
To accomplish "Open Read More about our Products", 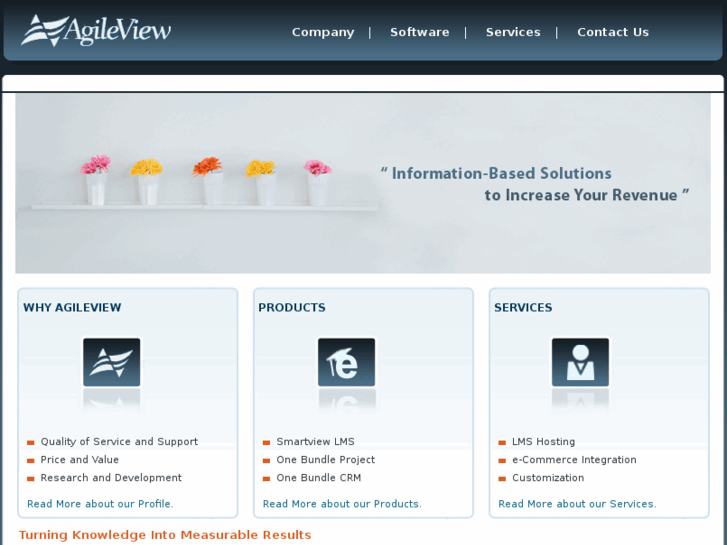I will coord(342,504).
